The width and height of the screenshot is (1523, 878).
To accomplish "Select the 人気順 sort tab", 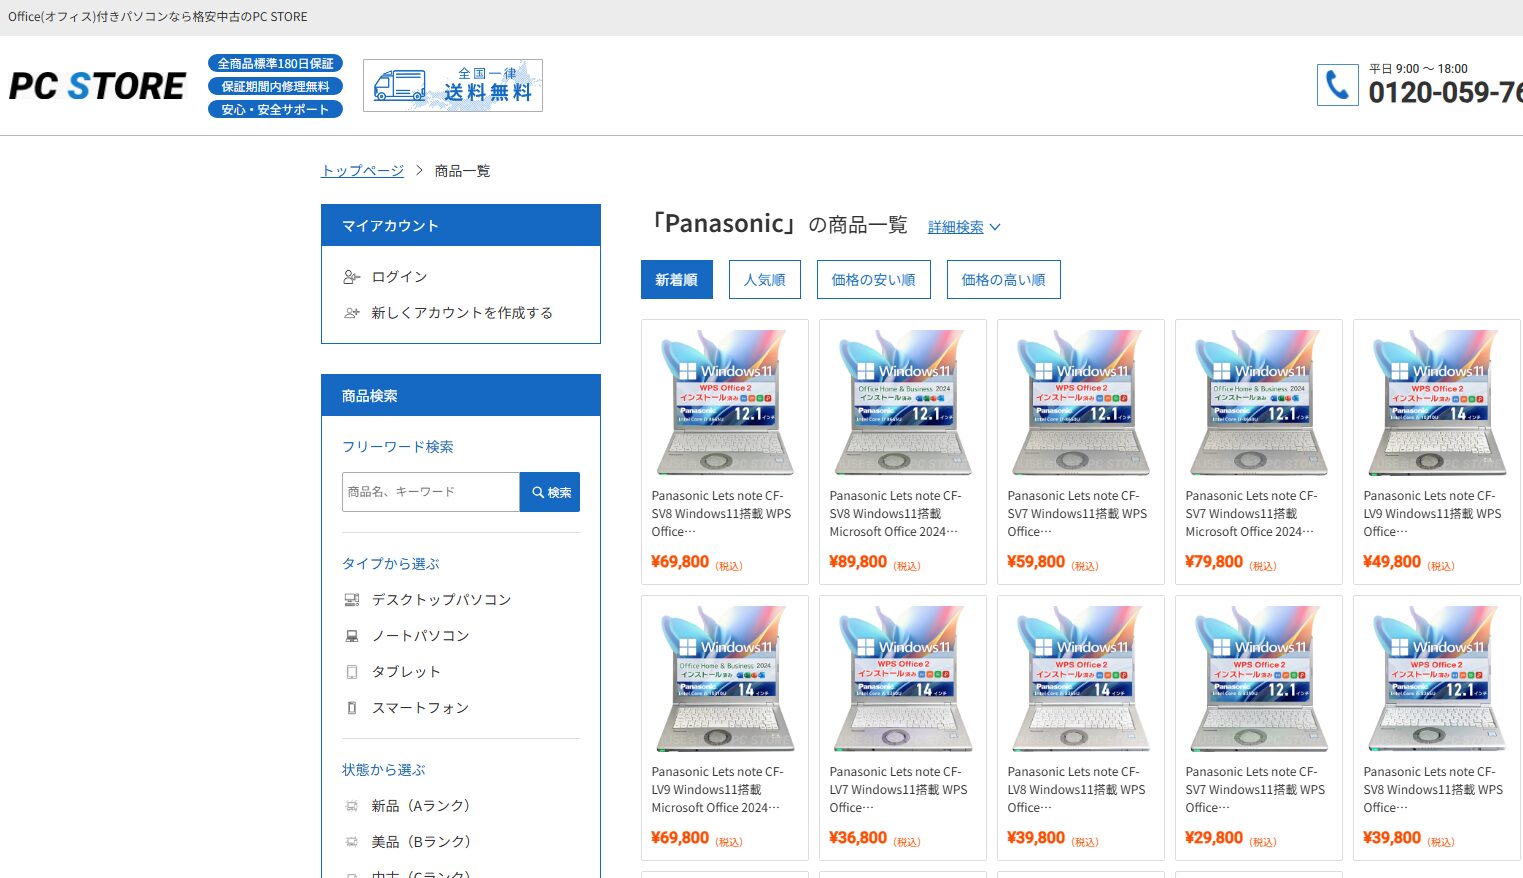I will pos(765,280).
